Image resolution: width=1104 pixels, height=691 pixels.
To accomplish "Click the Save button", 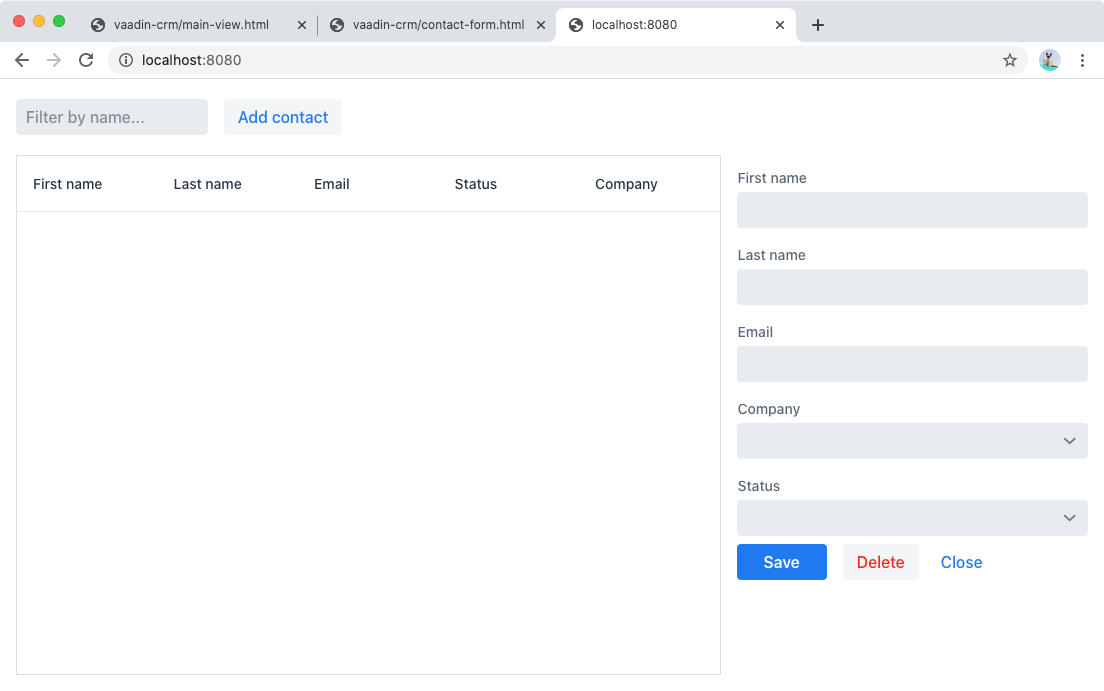I will [781, 562].
